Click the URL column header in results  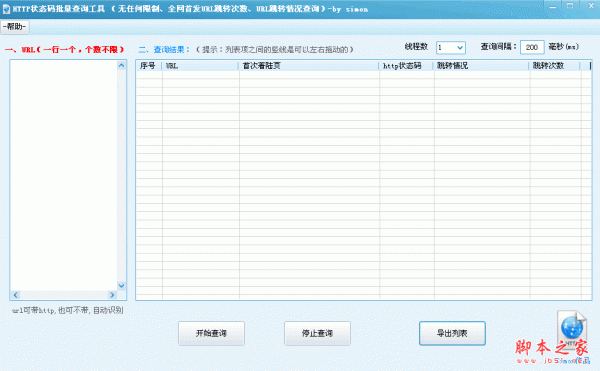click(201, 66)
